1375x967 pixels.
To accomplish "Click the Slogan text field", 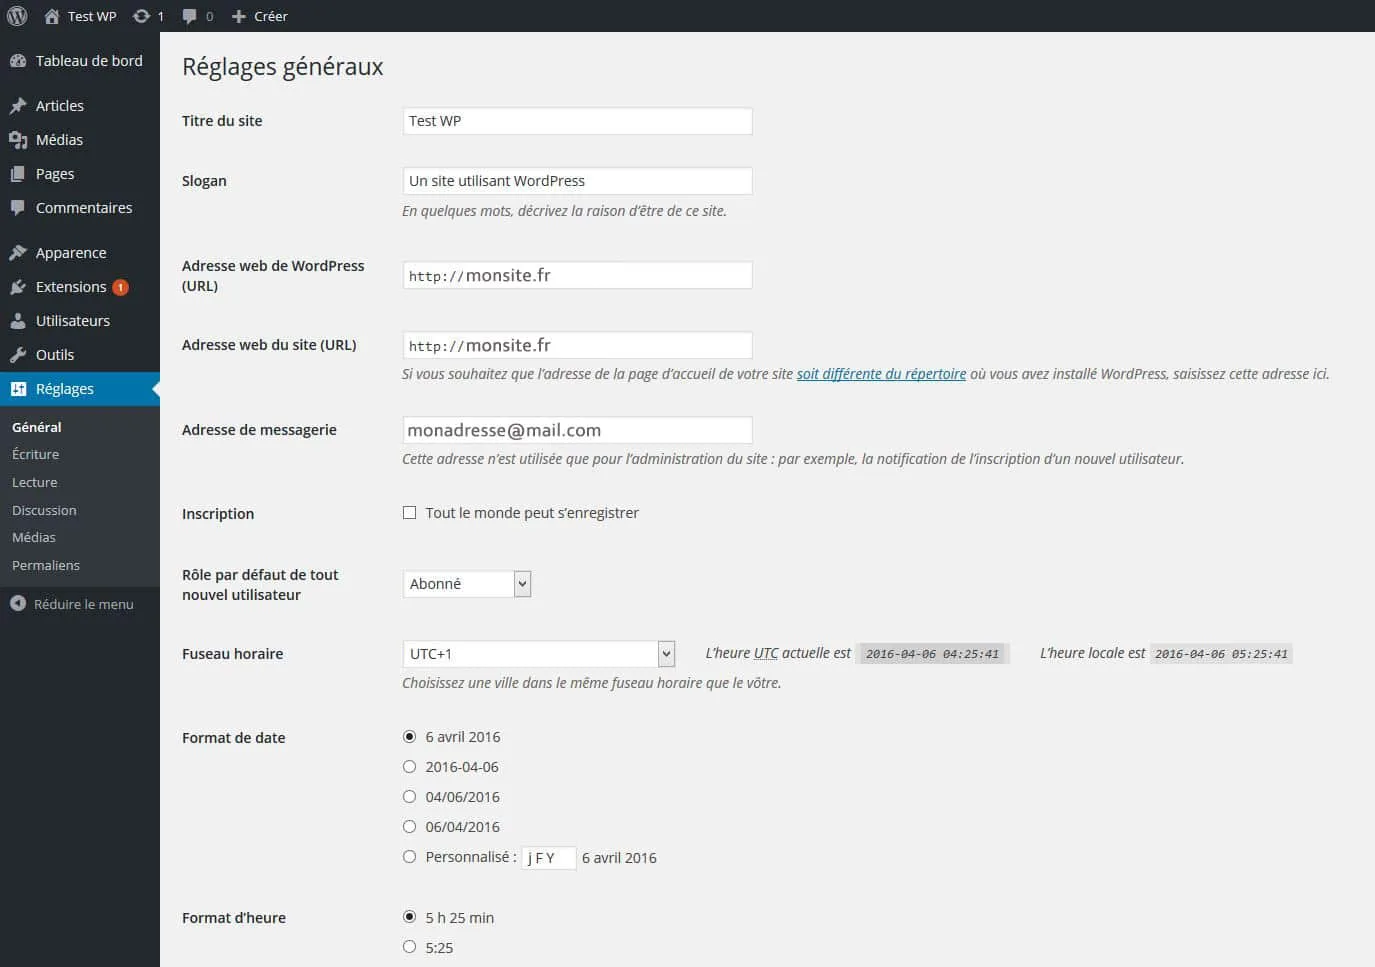I will pos(577,181).
